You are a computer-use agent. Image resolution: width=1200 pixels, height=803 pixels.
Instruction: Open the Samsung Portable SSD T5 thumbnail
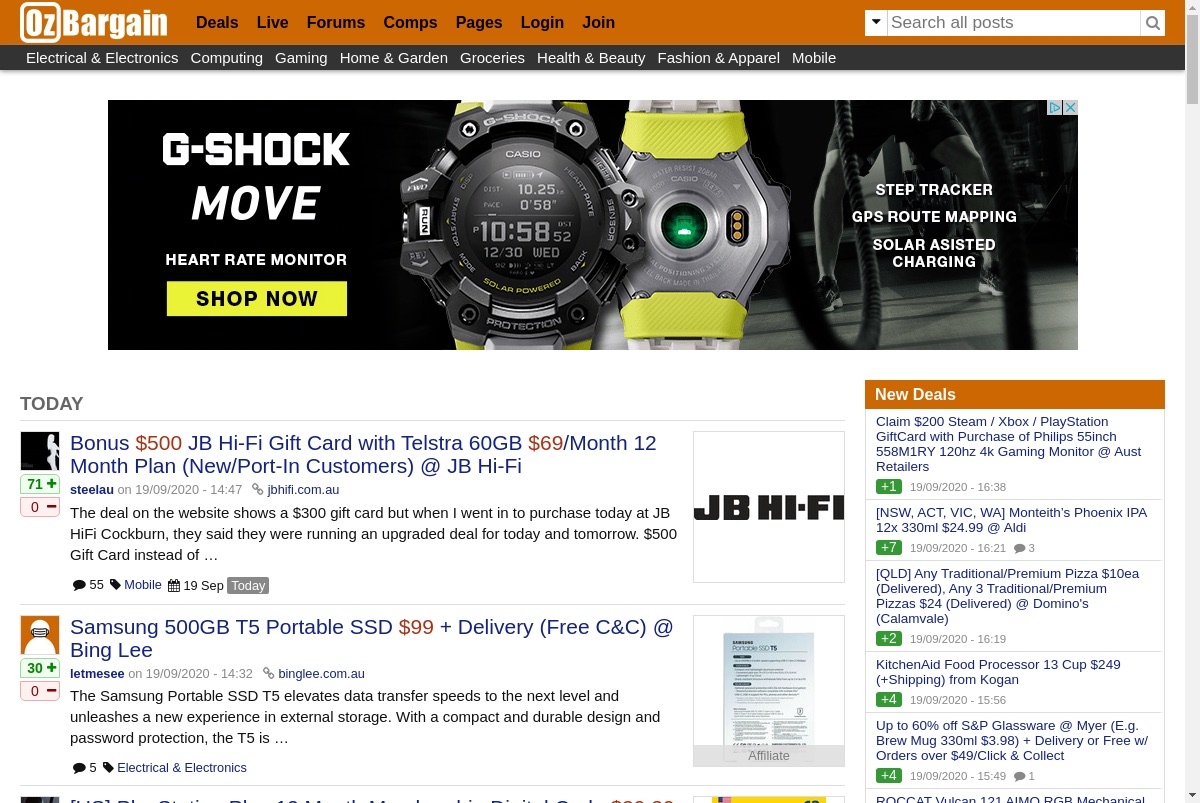769,691
